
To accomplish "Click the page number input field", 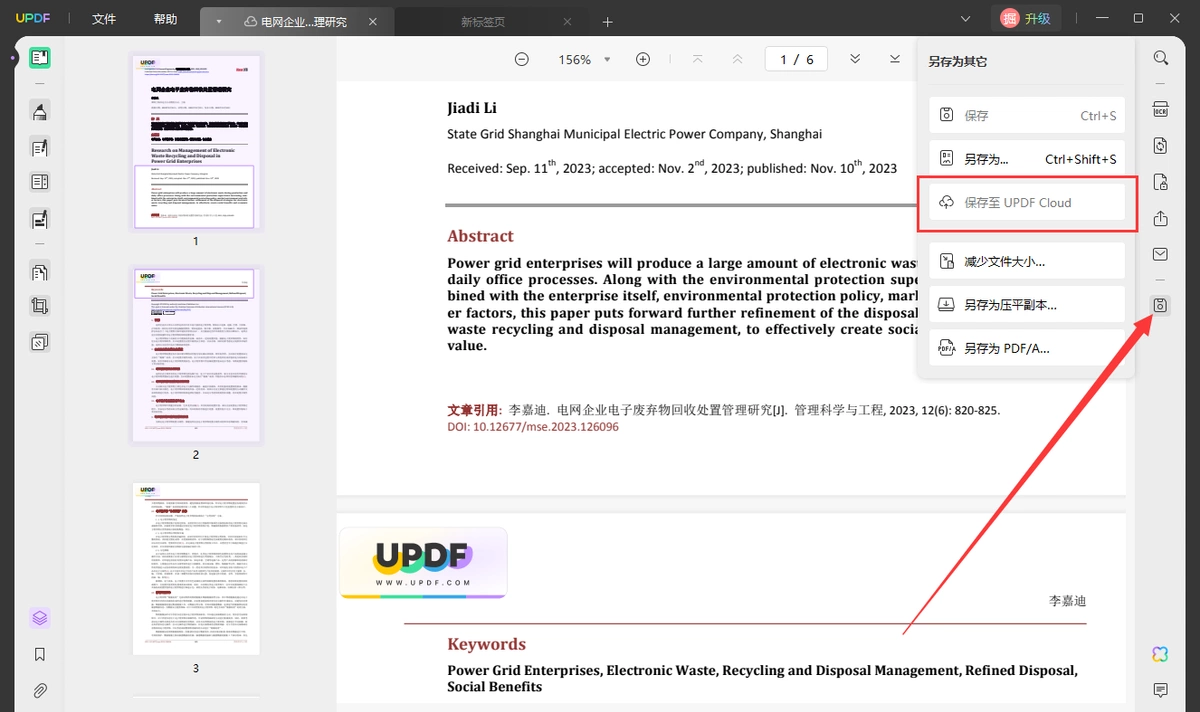I will click(x=796, y=59).
